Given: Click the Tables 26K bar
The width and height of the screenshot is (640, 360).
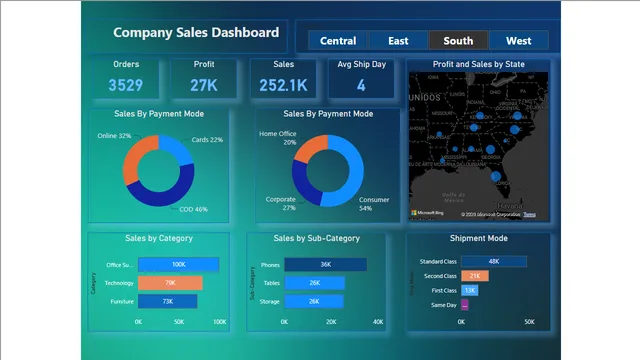Looking at the screenshot, I should tap(314, 283).
